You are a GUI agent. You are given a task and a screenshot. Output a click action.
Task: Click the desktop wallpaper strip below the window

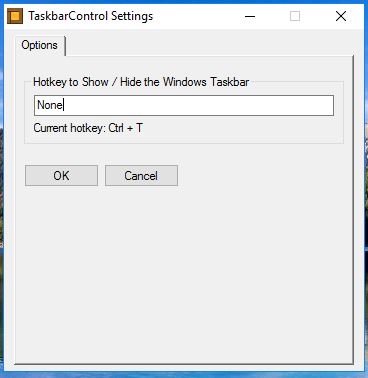tap(184, 375)
